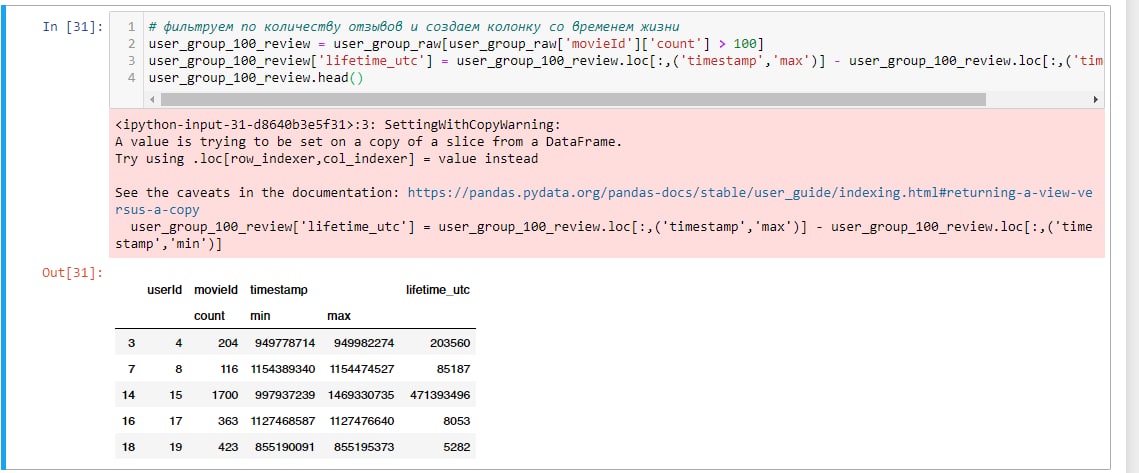The image size is (1139, 473).
Task: Click the min sub-header
Action: coord(260,316)
